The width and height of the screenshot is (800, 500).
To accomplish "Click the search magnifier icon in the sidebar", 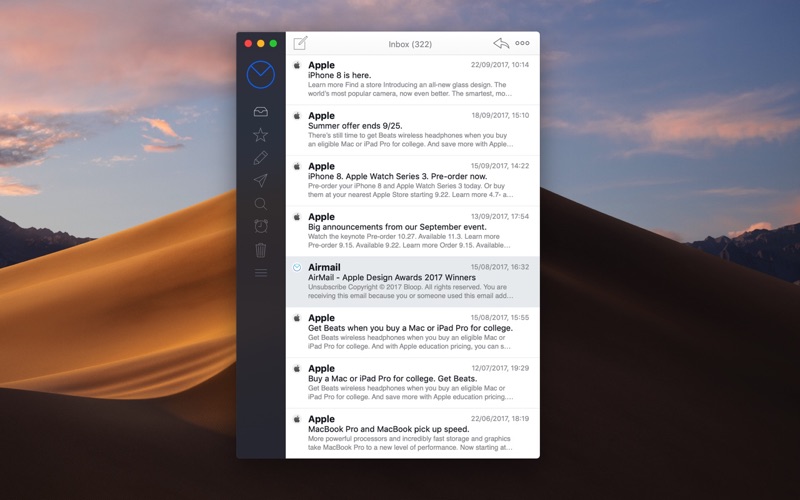I will pos(260,204).
